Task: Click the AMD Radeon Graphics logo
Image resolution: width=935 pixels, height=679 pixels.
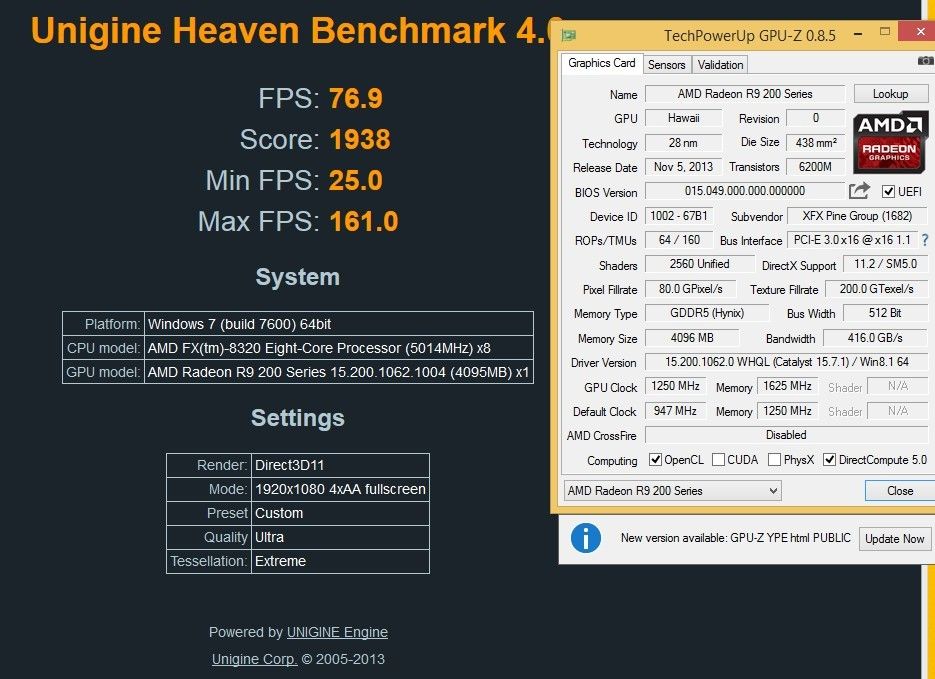Action: coord(890,142)
